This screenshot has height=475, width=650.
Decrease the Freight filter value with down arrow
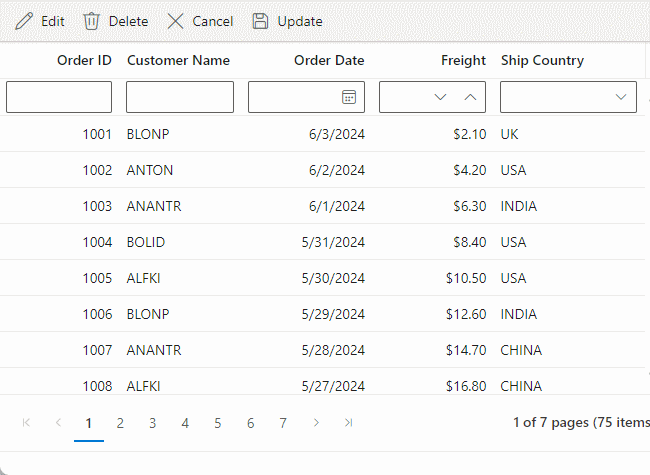point(440,97)
